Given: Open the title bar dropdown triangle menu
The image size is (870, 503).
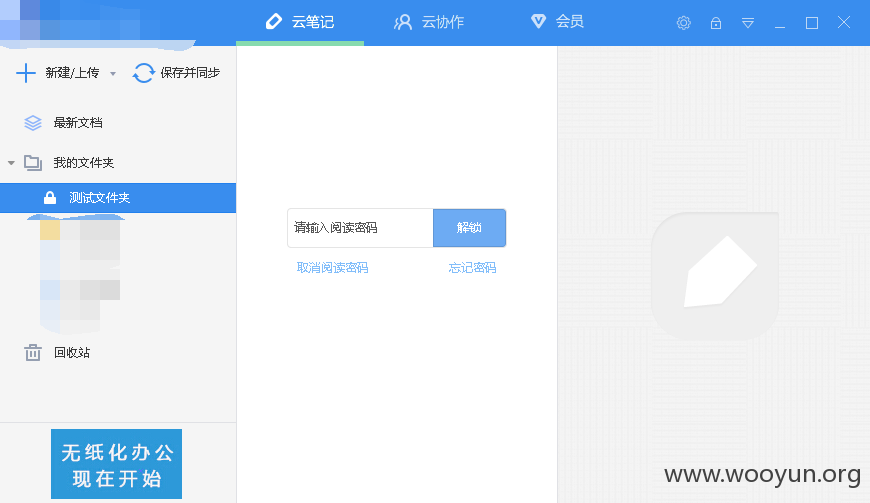Looking at the screenshot, I should click(747, 23).
